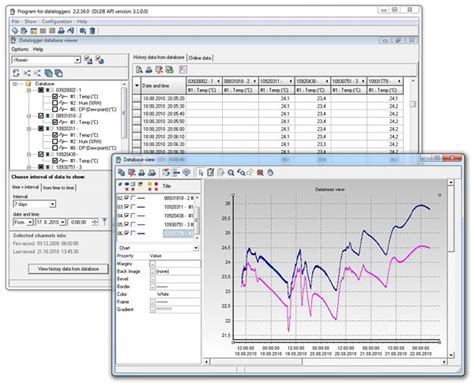
Task: Click first icon right of the None dropdown
Action: click(x=88, y=60)
